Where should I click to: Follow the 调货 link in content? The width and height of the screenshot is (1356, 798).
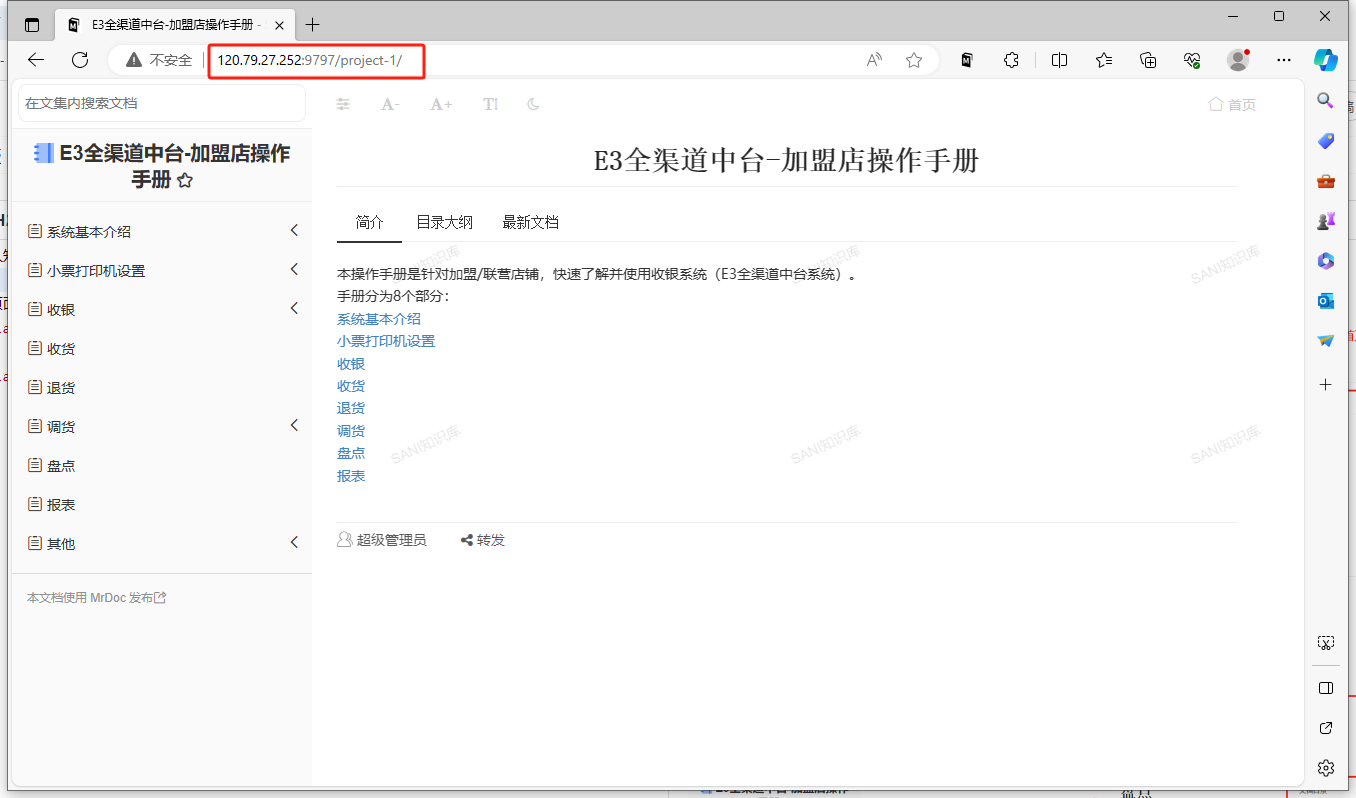[351, 431]
